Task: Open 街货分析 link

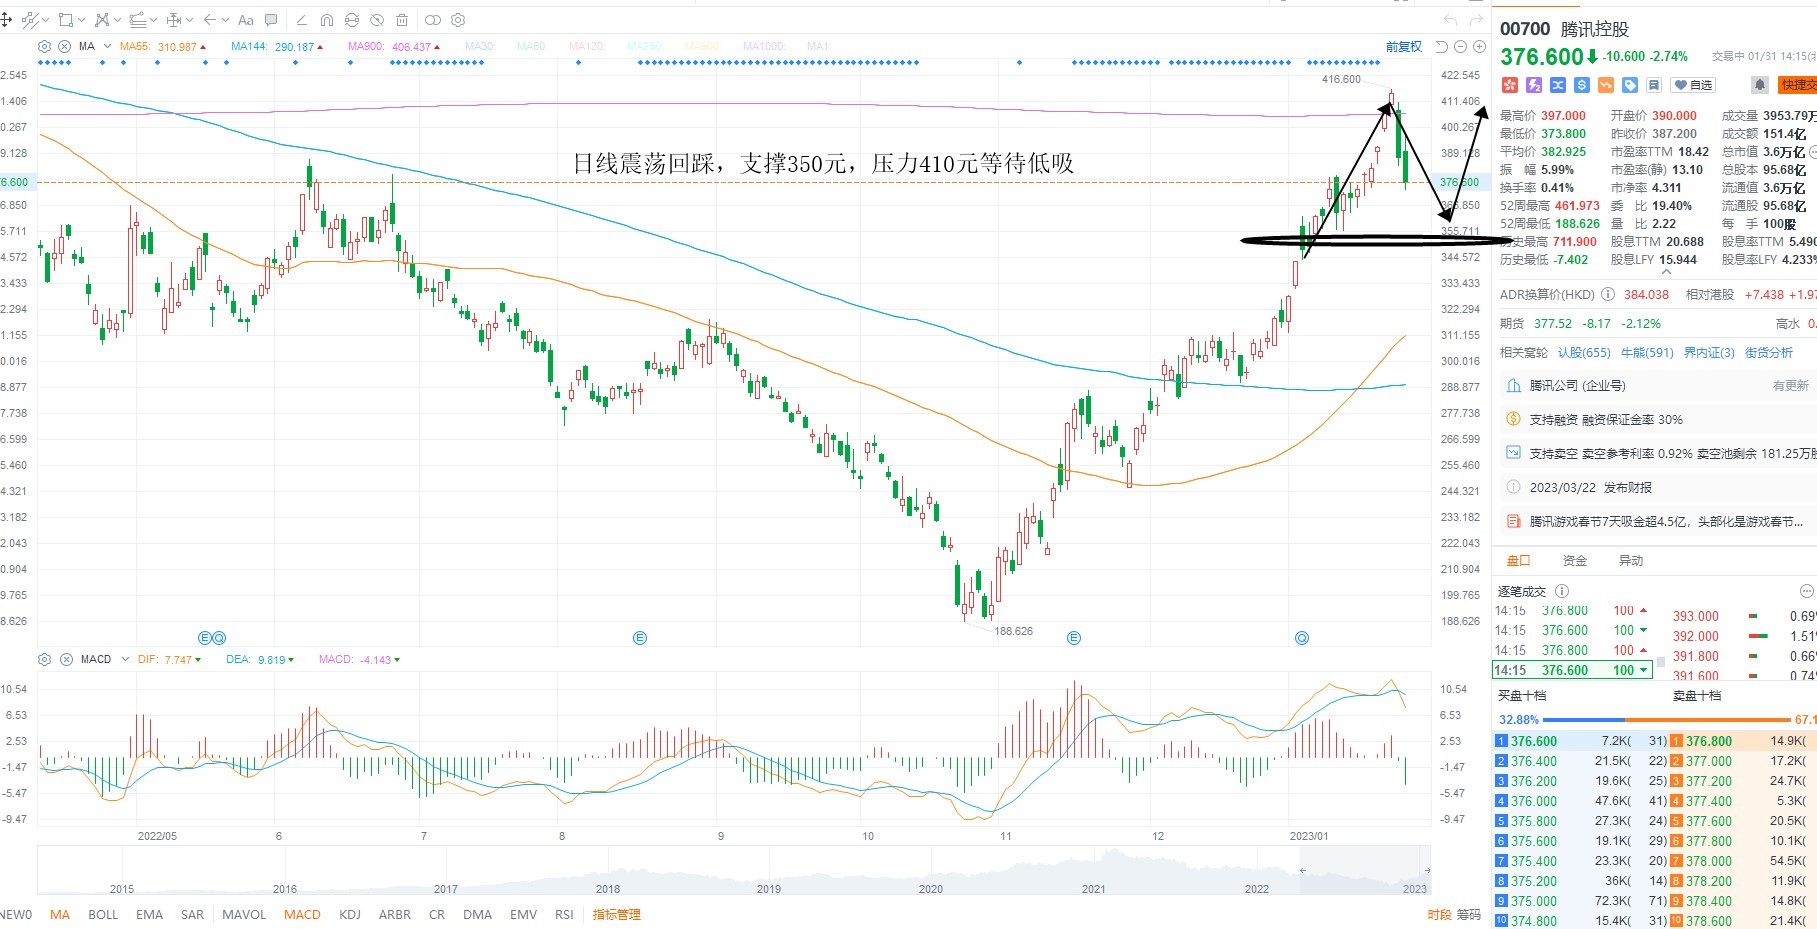Action: (x=1769, y=352)
